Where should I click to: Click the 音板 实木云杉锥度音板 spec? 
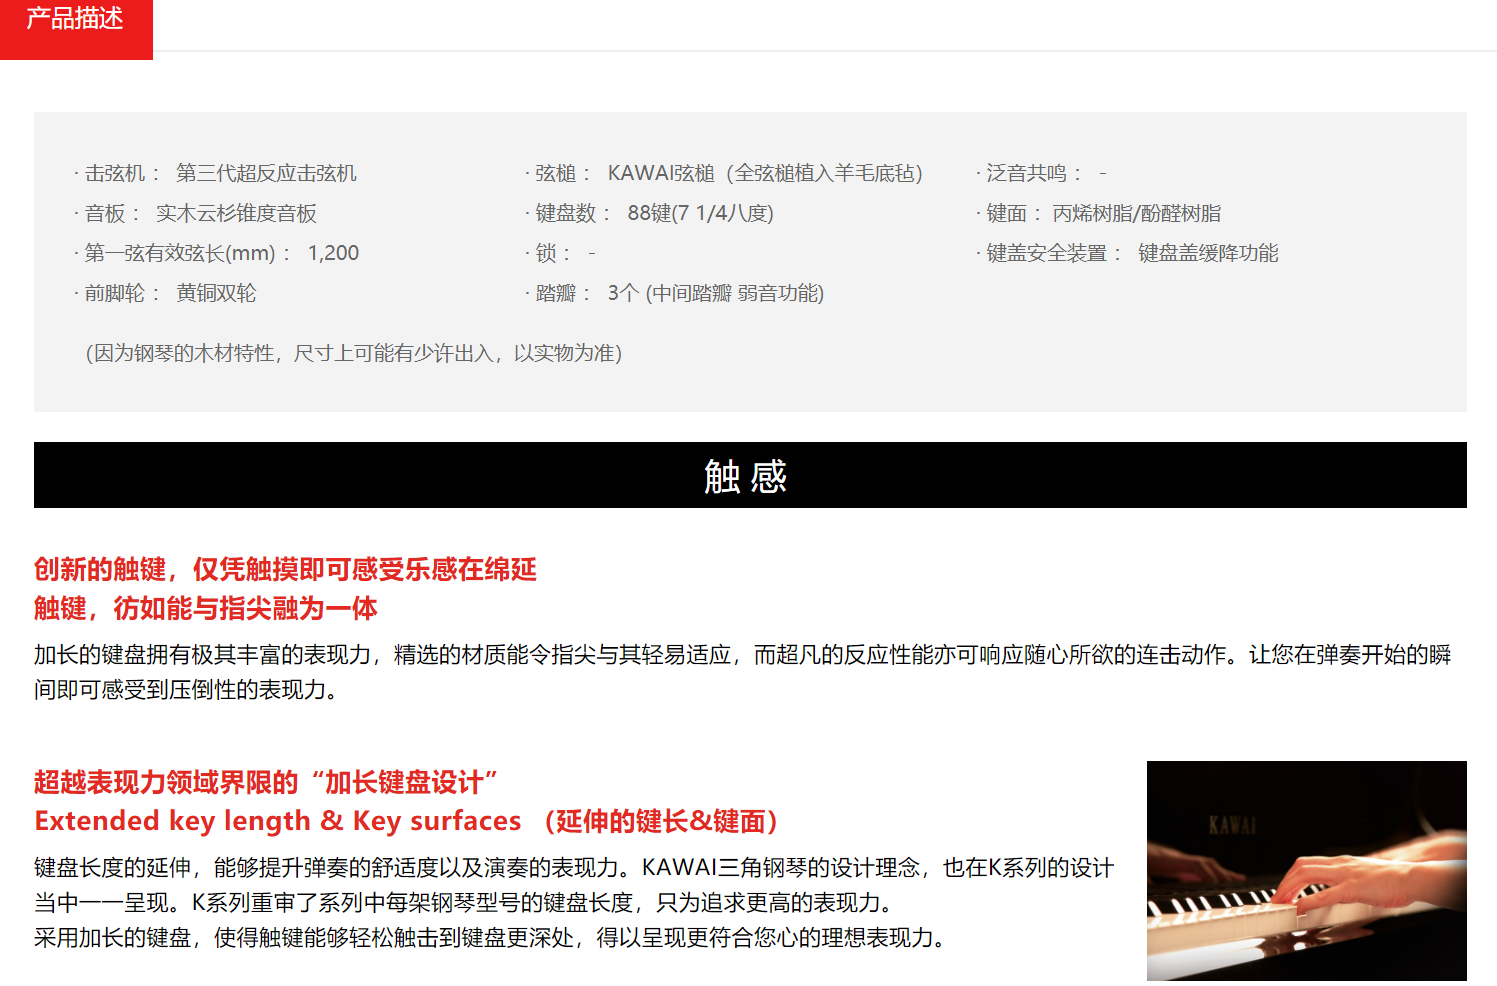pos(196,213)
